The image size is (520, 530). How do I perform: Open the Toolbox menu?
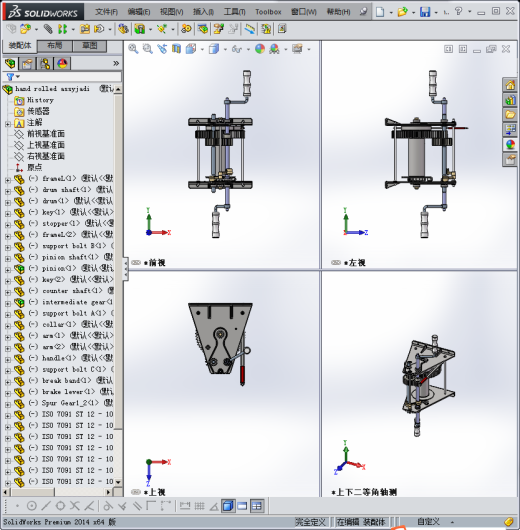(x=268, y=12)
